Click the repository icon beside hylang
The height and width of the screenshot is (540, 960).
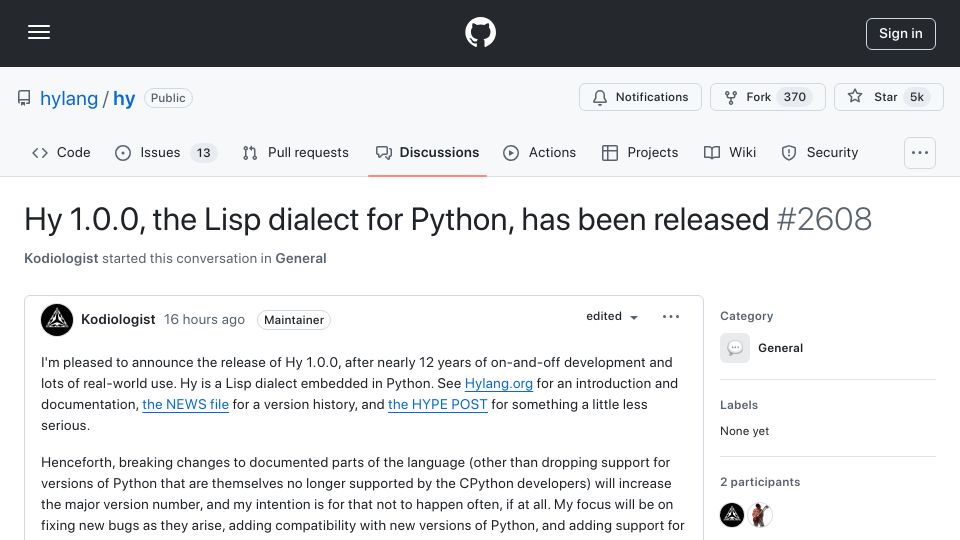pos(24,98)
